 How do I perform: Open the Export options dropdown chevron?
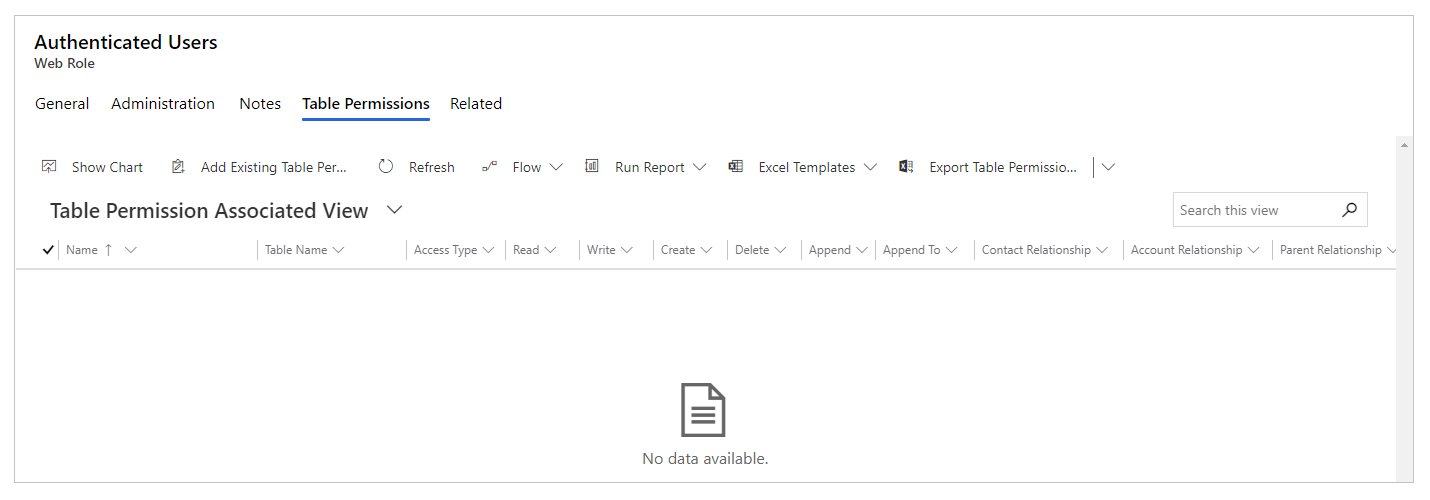click(1108, 167)
